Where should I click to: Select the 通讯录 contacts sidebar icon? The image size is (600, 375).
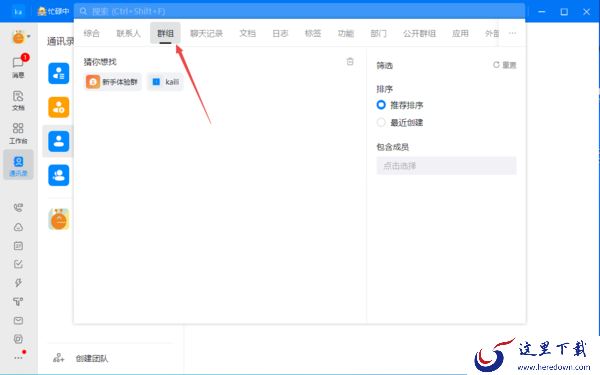(18, 165)
